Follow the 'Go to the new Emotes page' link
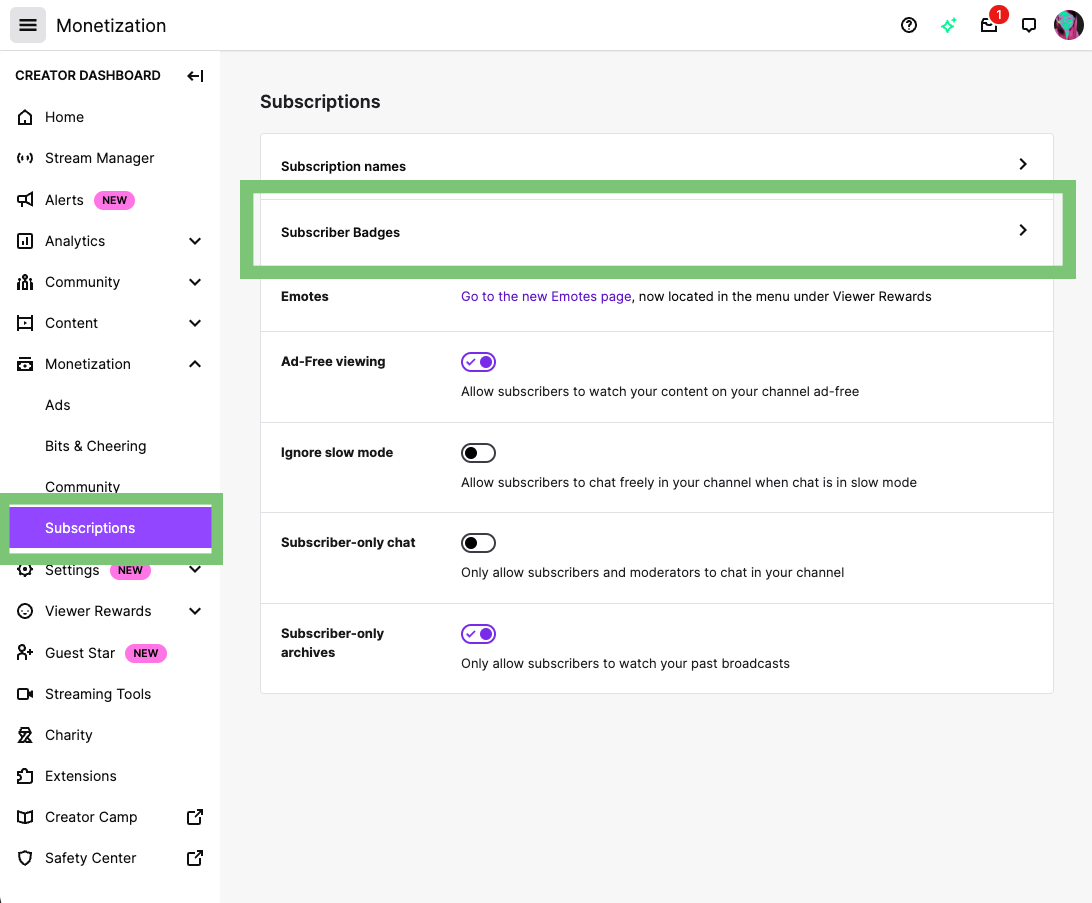 546,297
